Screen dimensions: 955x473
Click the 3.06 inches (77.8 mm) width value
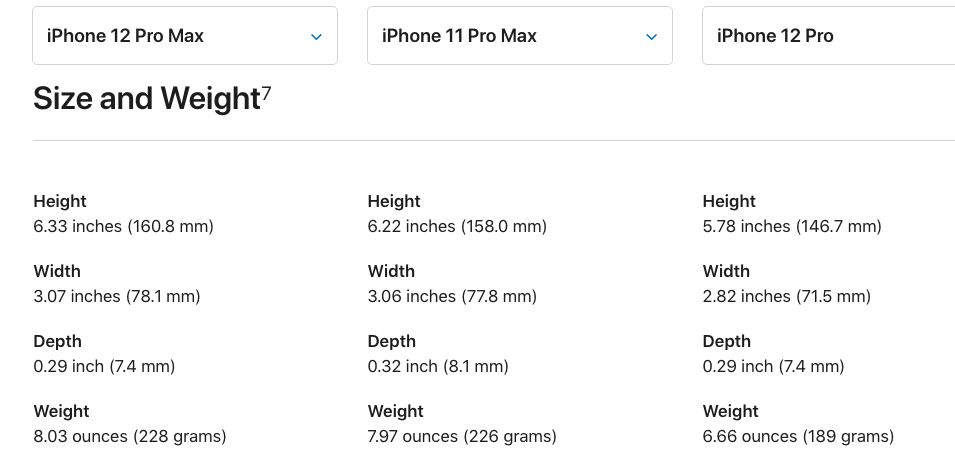(452, 296)
